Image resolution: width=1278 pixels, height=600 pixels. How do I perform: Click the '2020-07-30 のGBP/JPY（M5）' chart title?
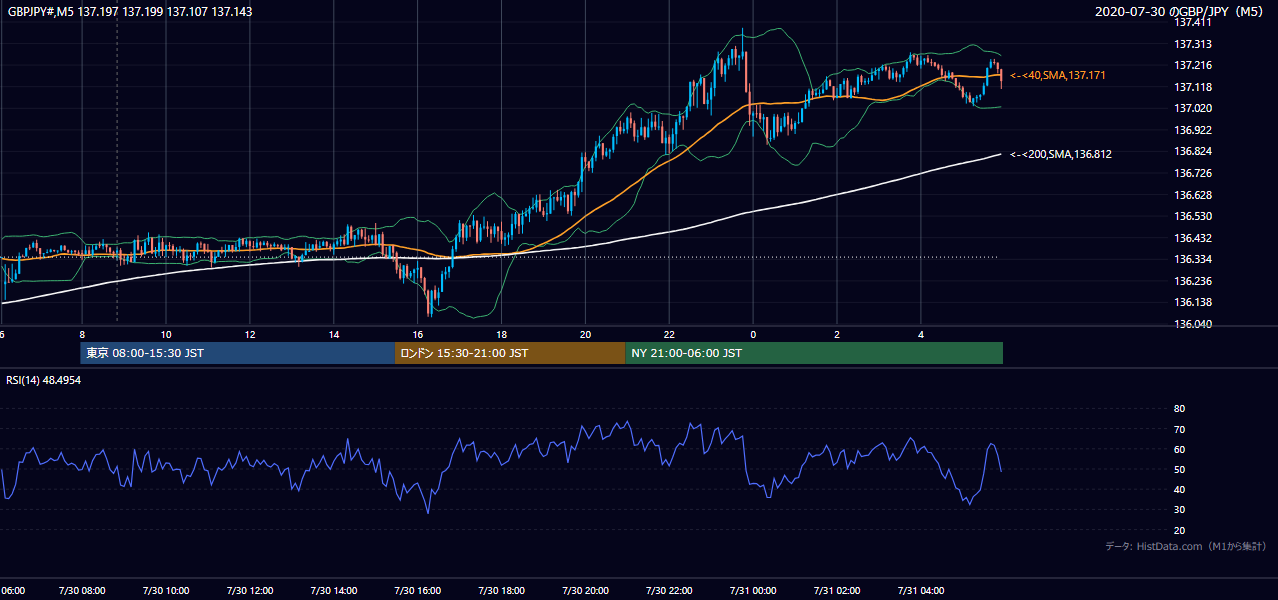[1180, 12]
